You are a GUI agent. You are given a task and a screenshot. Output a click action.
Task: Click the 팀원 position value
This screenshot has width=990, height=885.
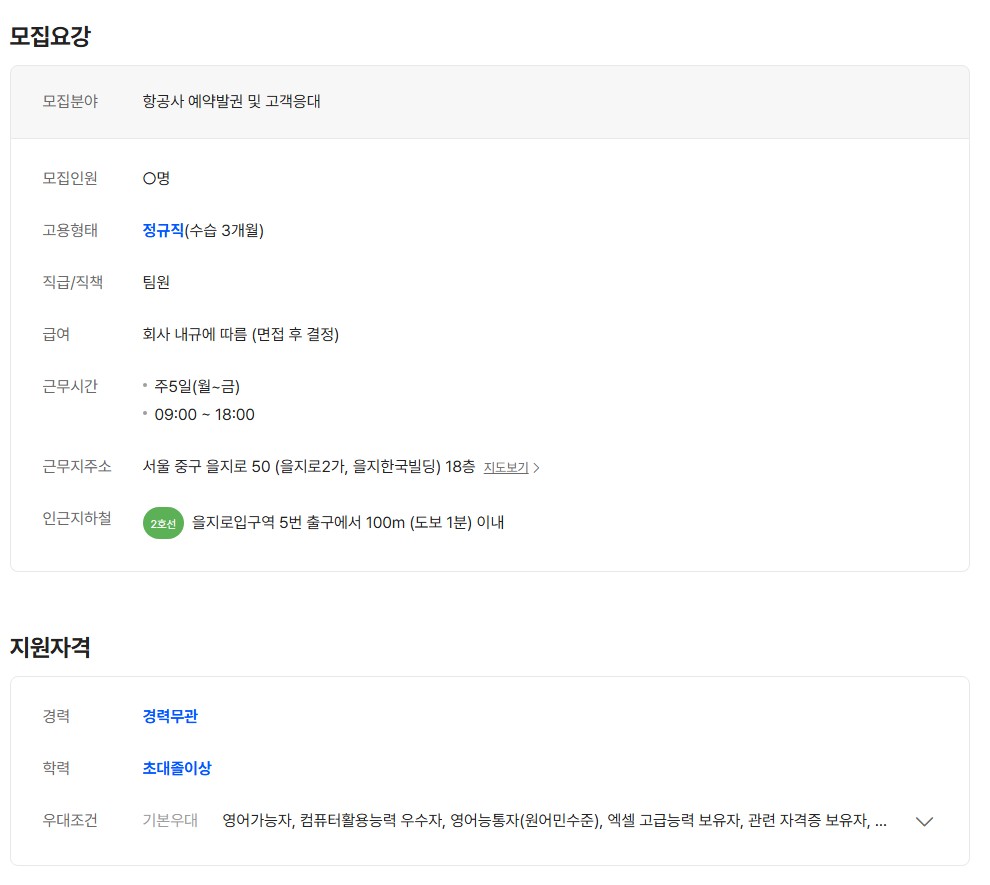pos(156,282)
